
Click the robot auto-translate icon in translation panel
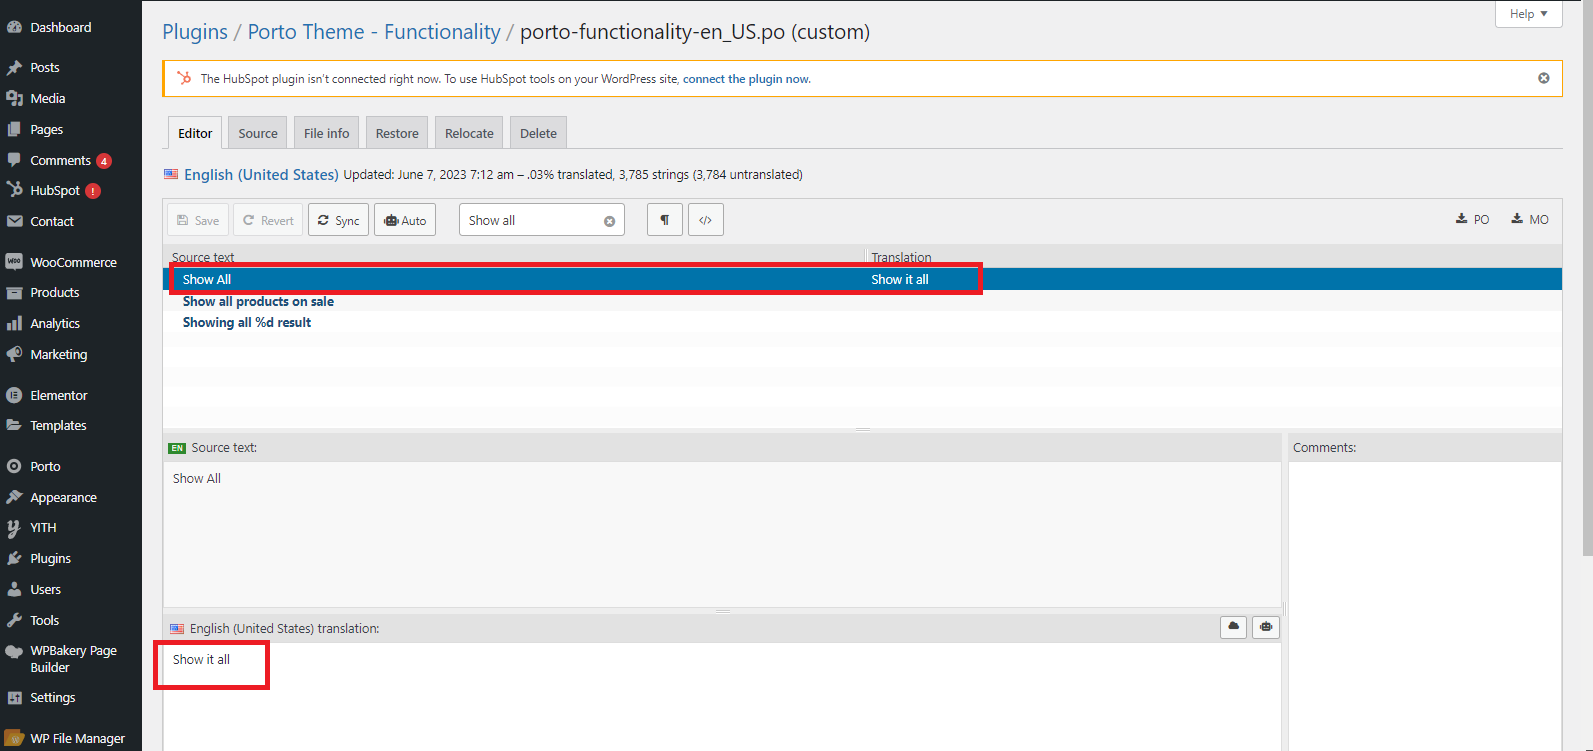pyautogui.click(x=1266, y=627)
